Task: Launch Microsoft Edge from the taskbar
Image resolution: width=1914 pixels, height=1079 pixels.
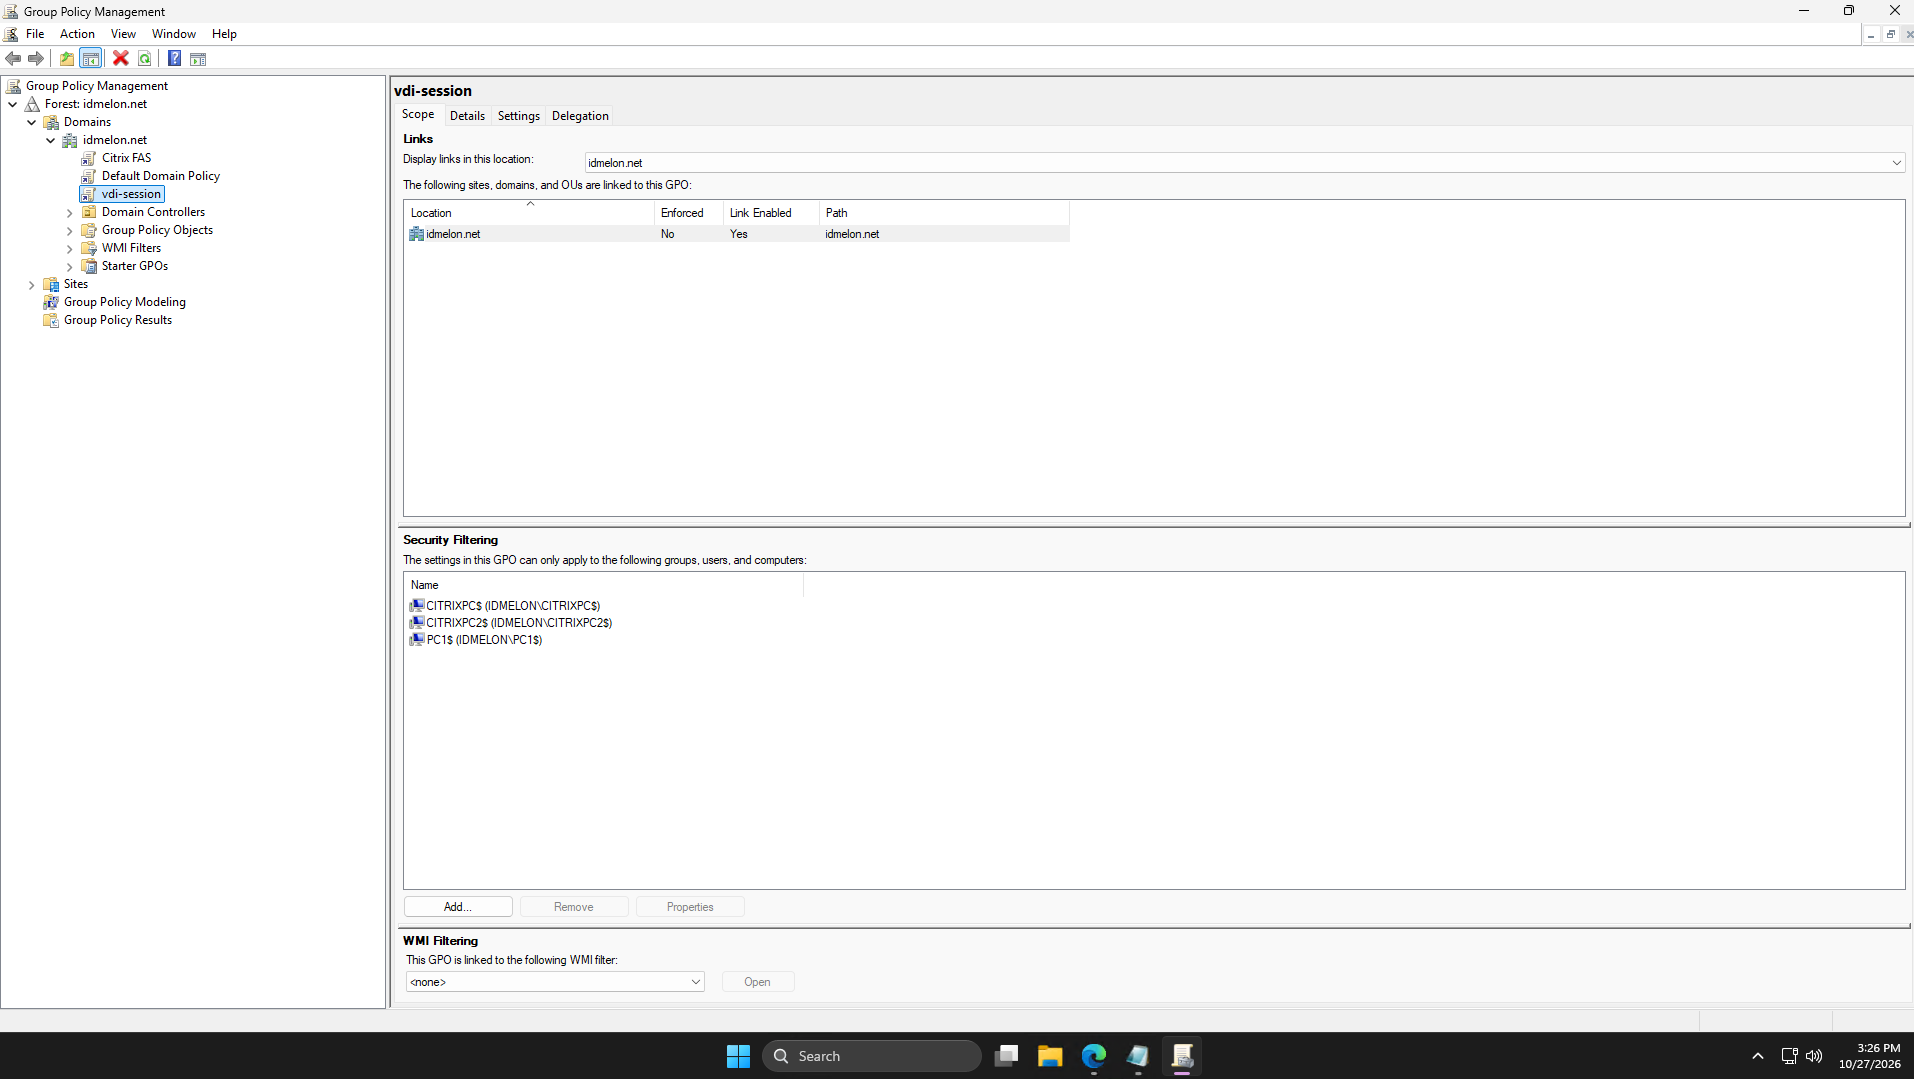Action: (1094, 1056)
